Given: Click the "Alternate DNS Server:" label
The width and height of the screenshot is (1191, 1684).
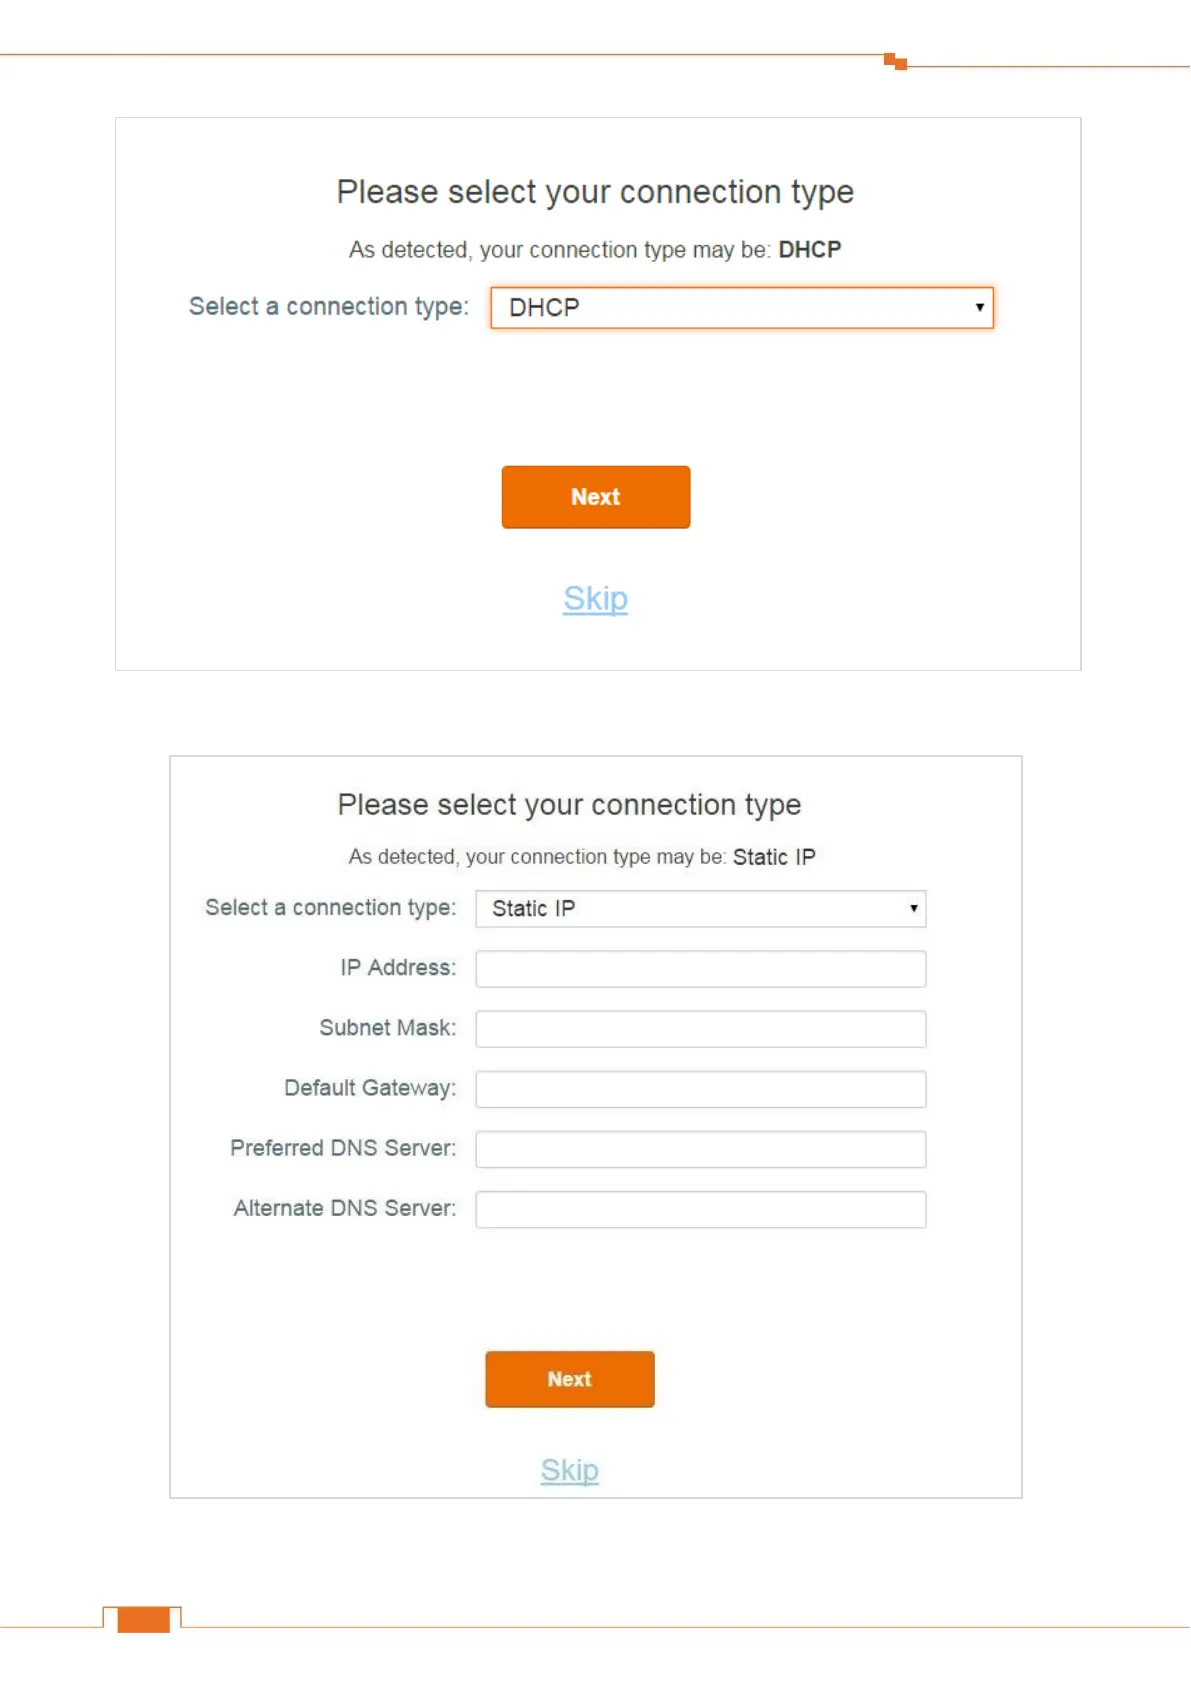Looking at the screenshot, I should pos(344,1208).
